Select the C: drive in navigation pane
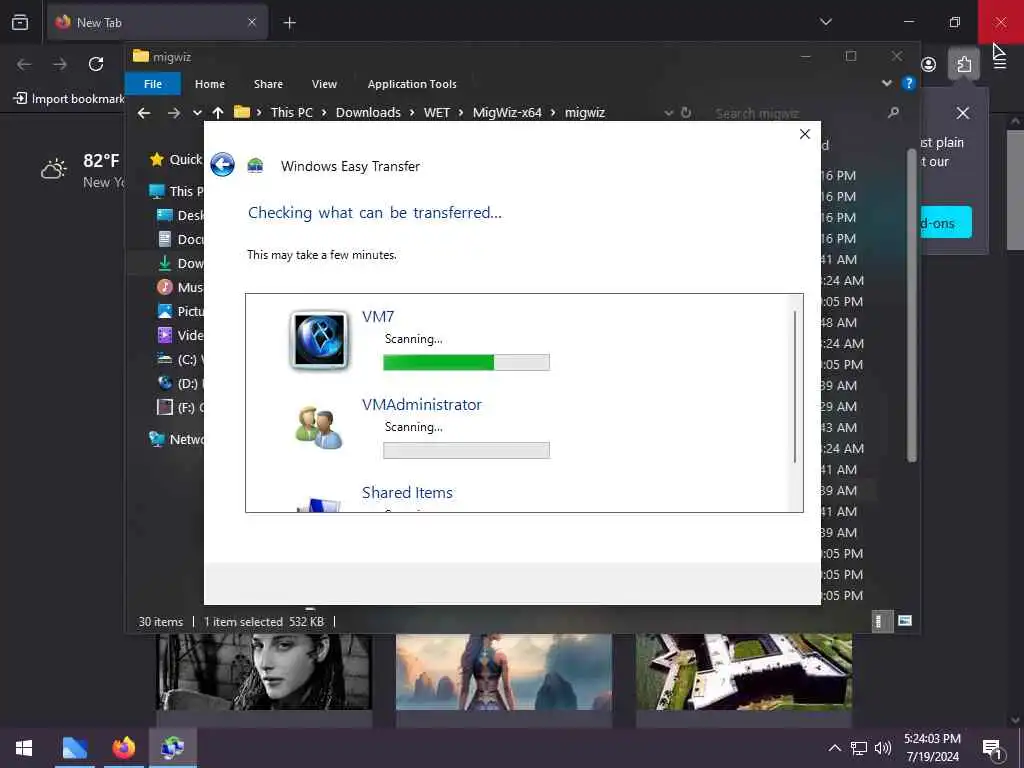This screenshot has height=768, width=1024. pos(181,359)
